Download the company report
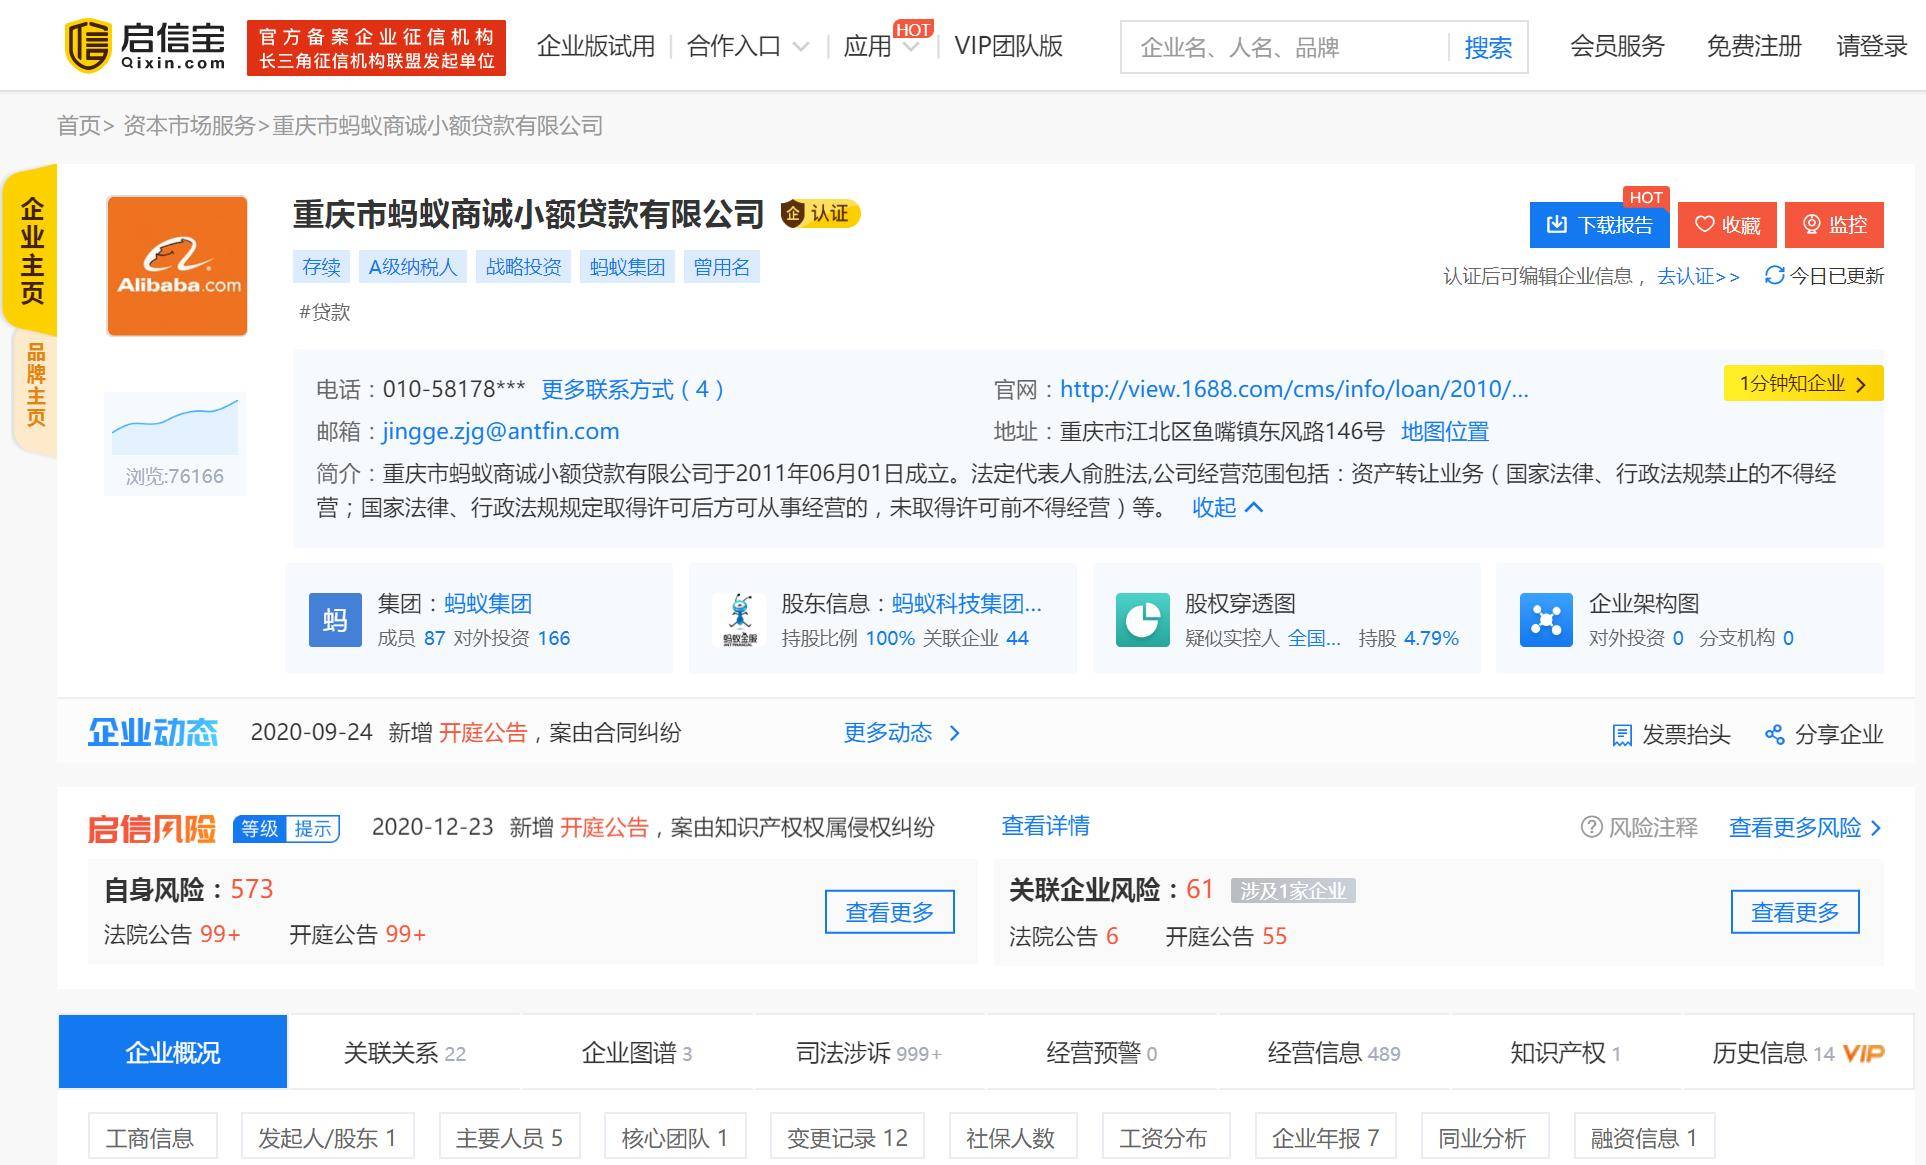This screenshot has width=1926, height=1165. (1599, 224)
